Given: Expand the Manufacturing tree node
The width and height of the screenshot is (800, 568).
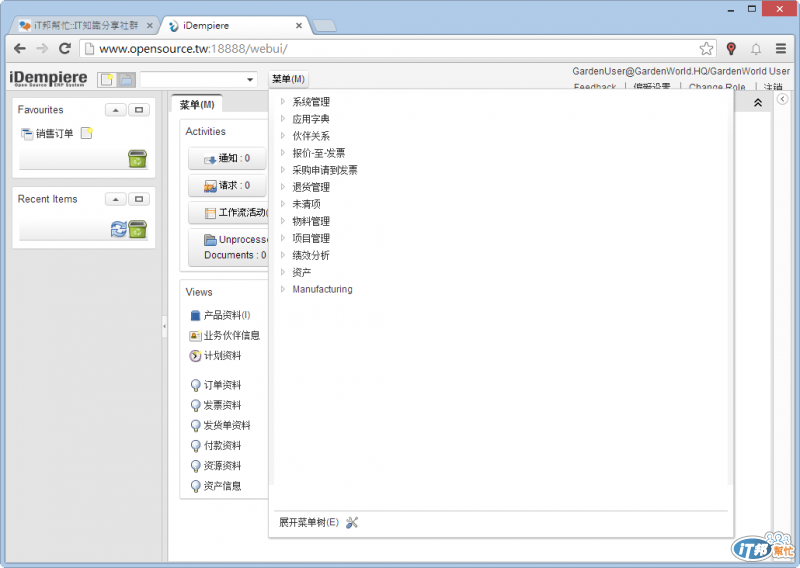Looking at the screenshot, I should 283,289.
